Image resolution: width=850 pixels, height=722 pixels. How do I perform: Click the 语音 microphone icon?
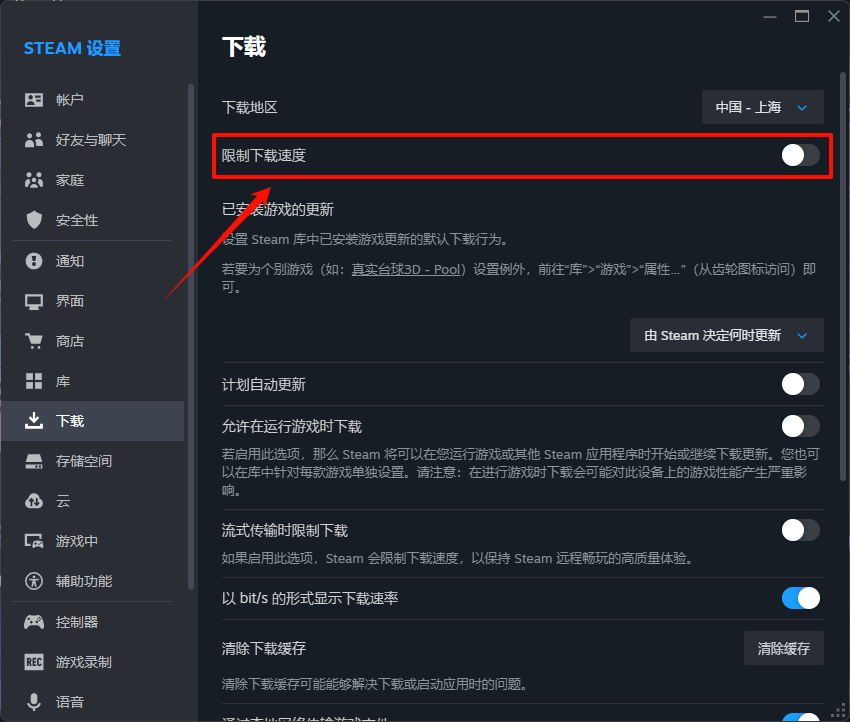pyautogui.click(x=34, y=702)
